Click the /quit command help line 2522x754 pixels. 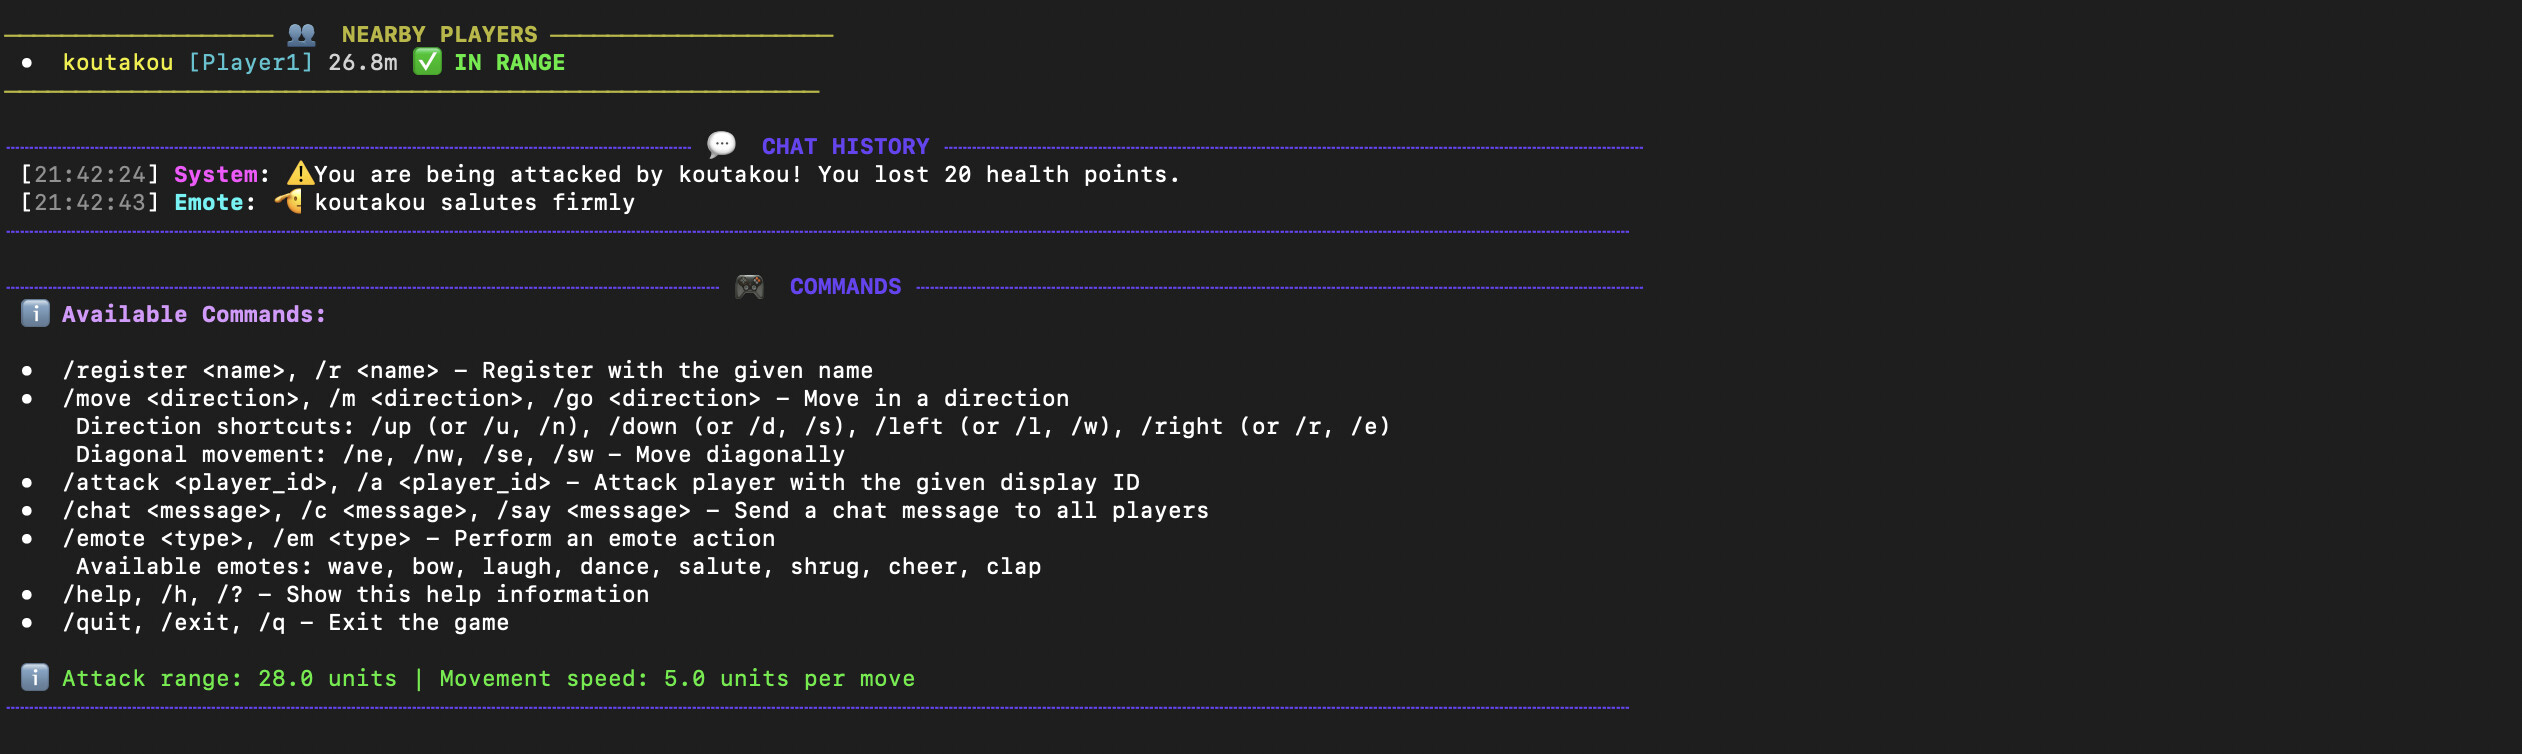tap(286, 623)
